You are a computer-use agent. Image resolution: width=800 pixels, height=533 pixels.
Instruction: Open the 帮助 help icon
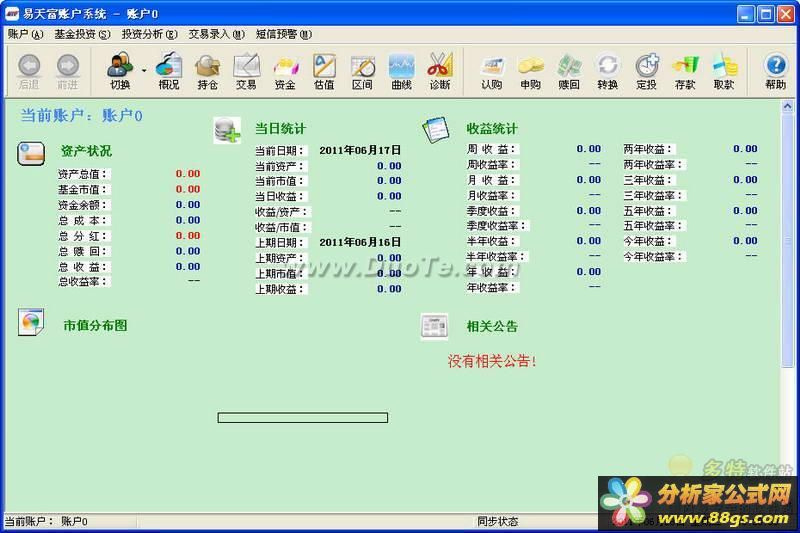click(x=776, y=71)
